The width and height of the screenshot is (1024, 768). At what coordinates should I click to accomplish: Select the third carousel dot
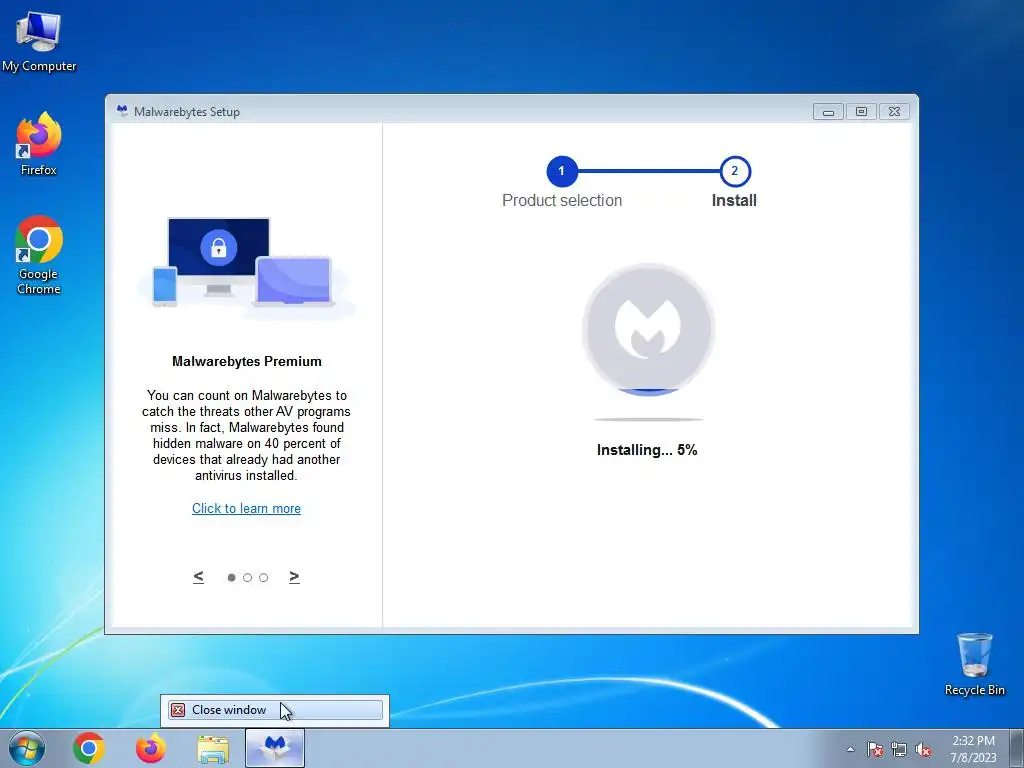point(263,577)
